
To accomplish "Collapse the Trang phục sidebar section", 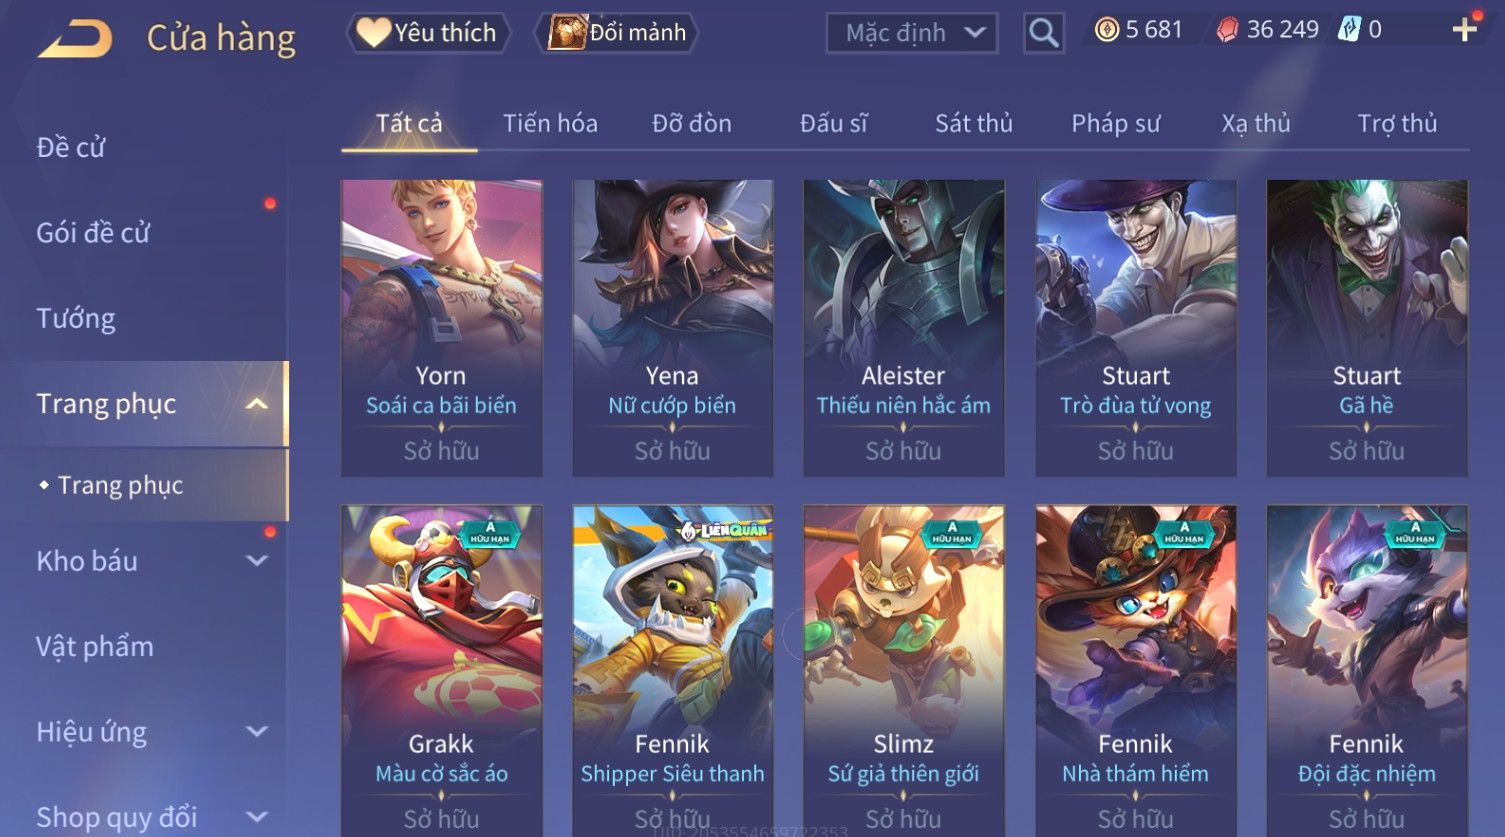I will pos(257,404).
